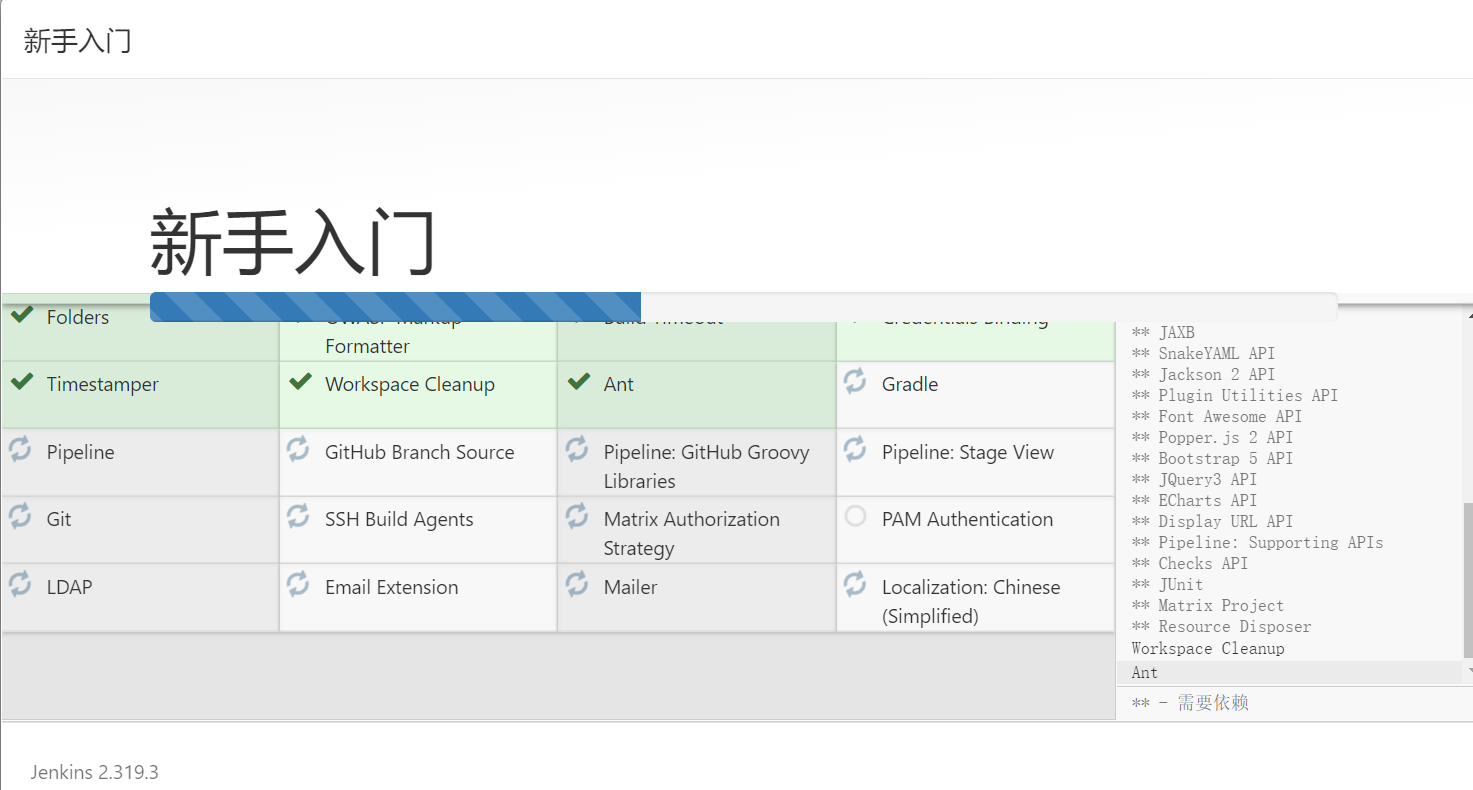The width and height of the screenshot is (1473, 790).
Task: Click the Pipeline: Stage View text
Action: [968, 452]
